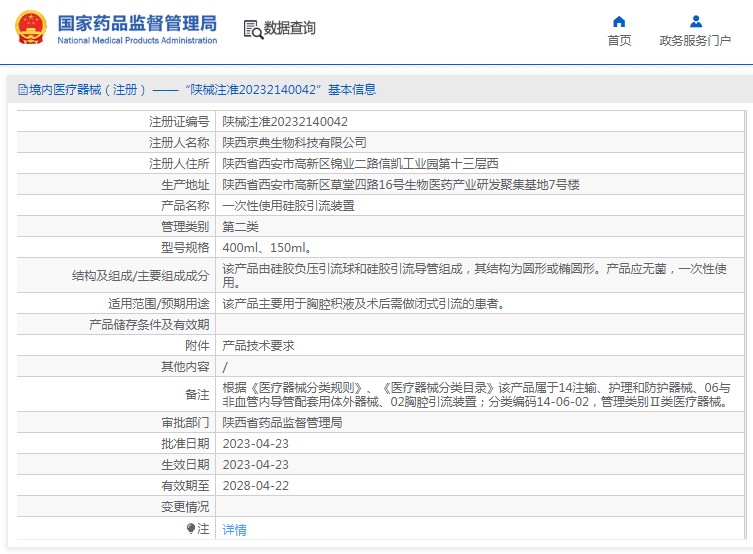Select approval department 陕西省药品监督管理局
The image size is (753, 554).
[282, 422]
